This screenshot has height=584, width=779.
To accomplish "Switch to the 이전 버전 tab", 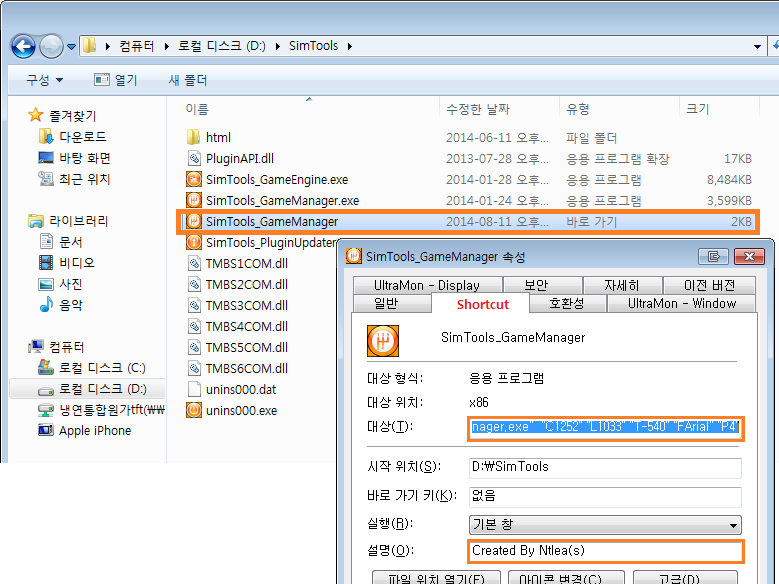I will click(709, 285).
